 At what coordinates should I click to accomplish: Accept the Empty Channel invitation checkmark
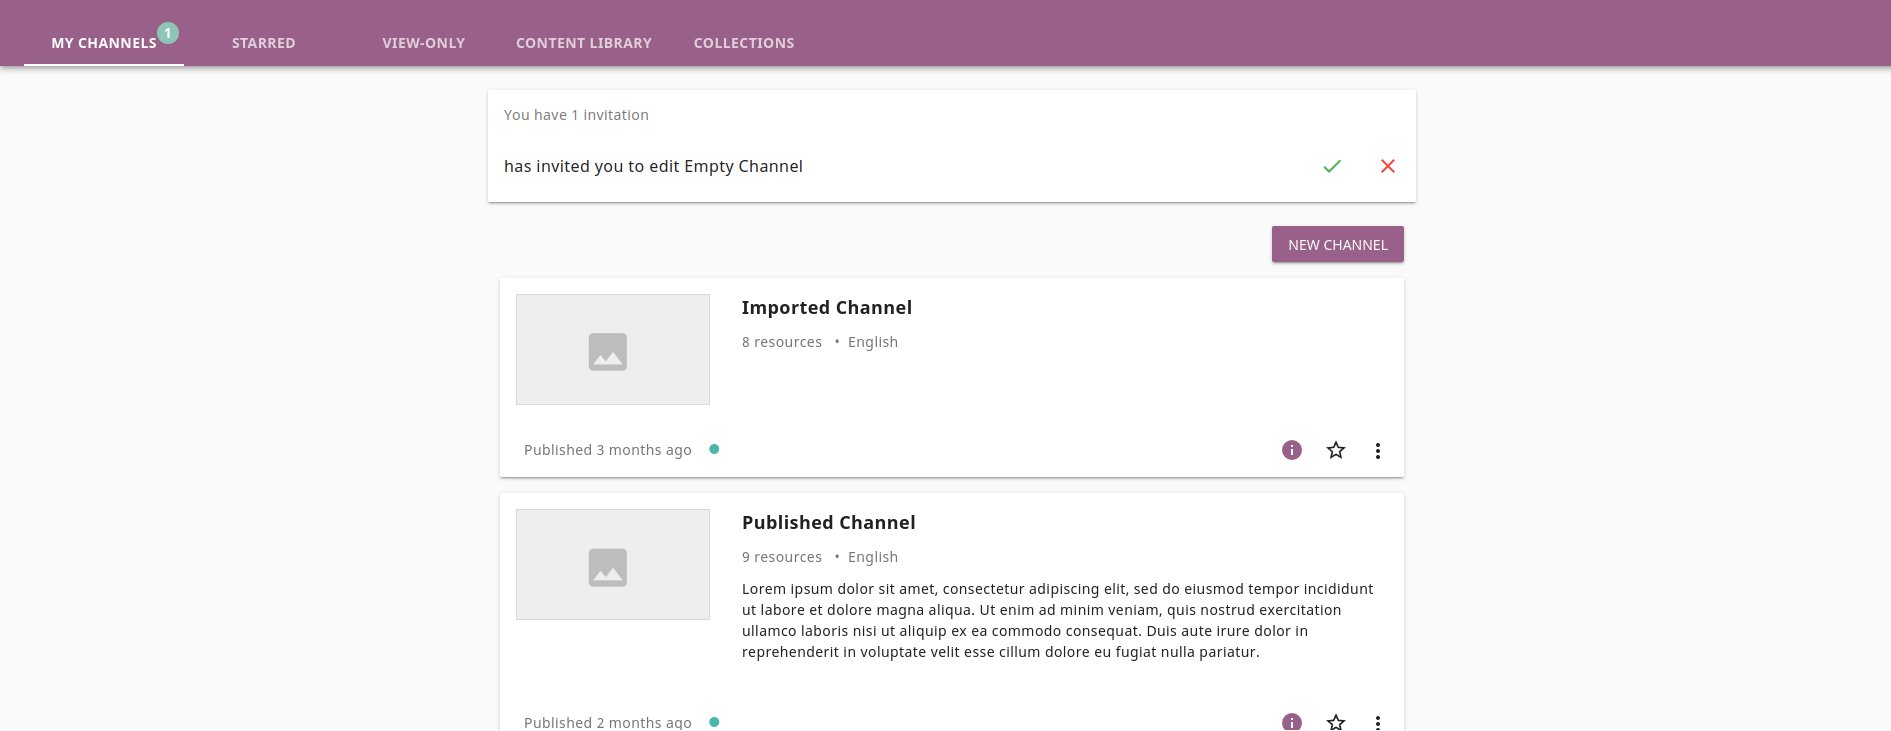click(x=1332, y=166)
